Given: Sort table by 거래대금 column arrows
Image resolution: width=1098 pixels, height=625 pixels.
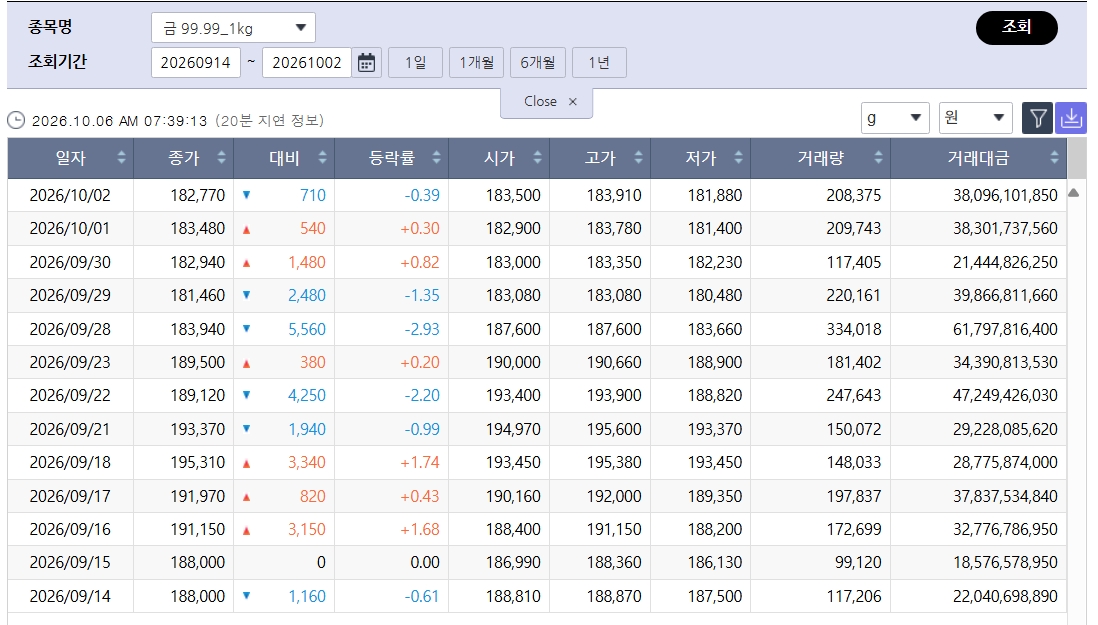Looking at the screenshot, I should (1054, 157).
